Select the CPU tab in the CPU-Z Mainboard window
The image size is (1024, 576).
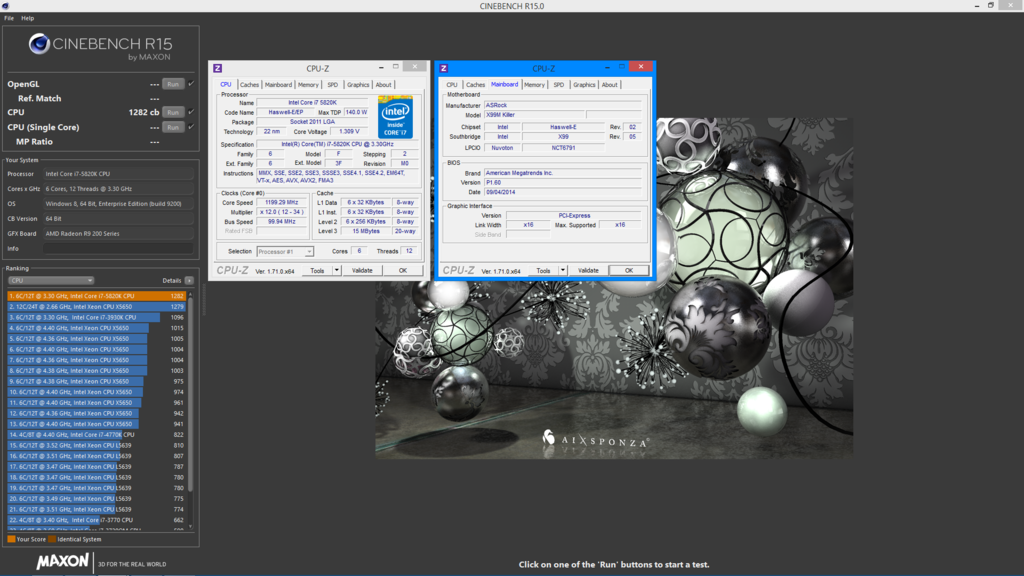point(452,85)
